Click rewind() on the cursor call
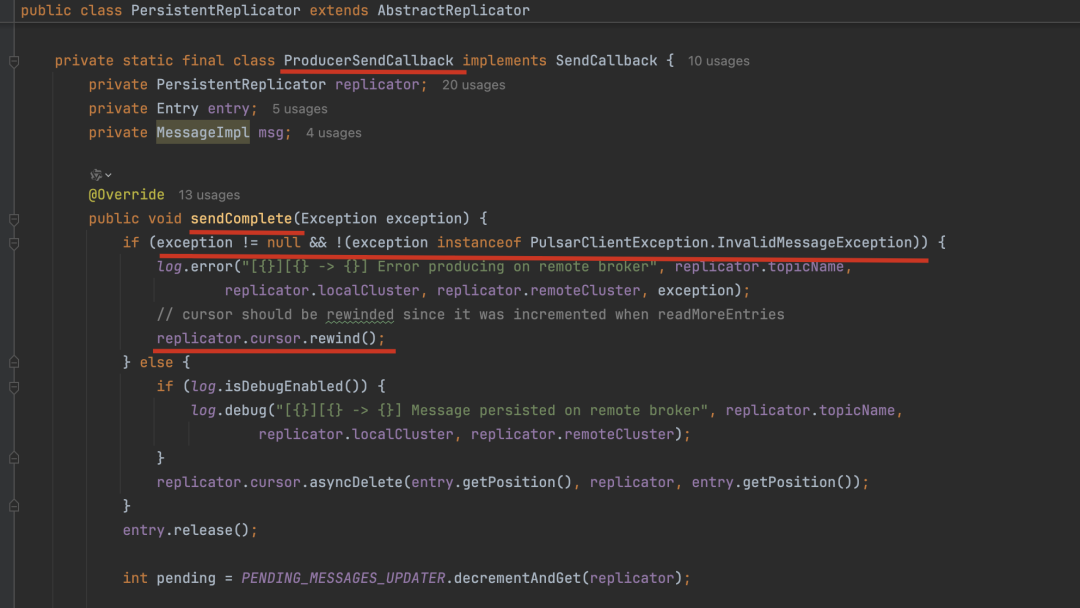The width and height of the screenshot is (1080, 608). (x=342, y=338)
